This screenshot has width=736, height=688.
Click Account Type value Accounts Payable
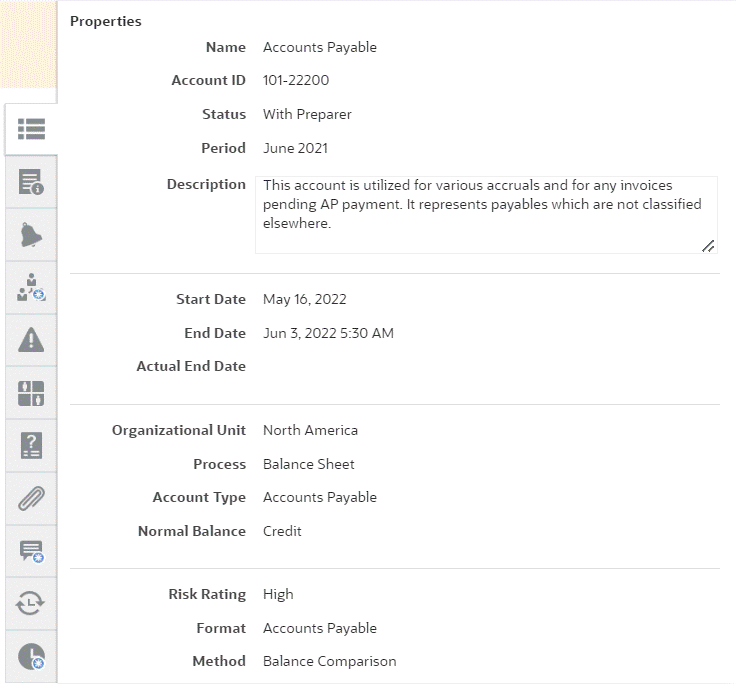tap(320, 497)
